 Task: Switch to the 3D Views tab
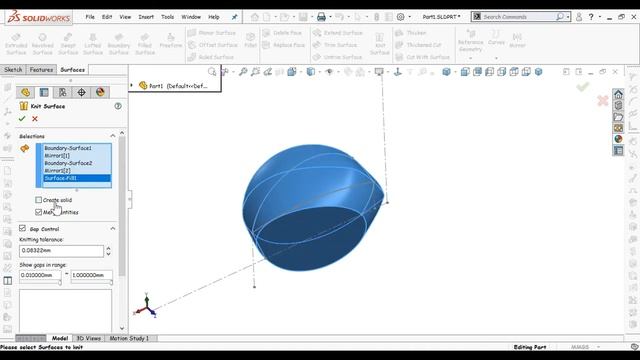click(x=89, y=338)
